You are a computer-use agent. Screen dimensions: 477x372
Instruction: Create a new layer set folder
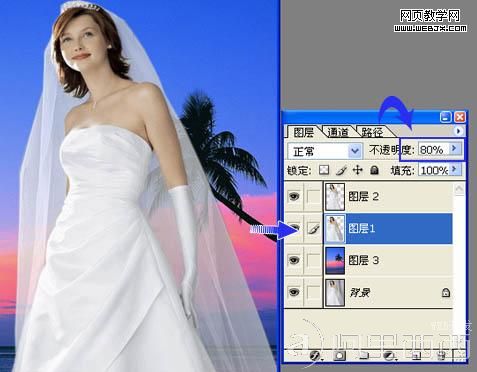(364, 355)
